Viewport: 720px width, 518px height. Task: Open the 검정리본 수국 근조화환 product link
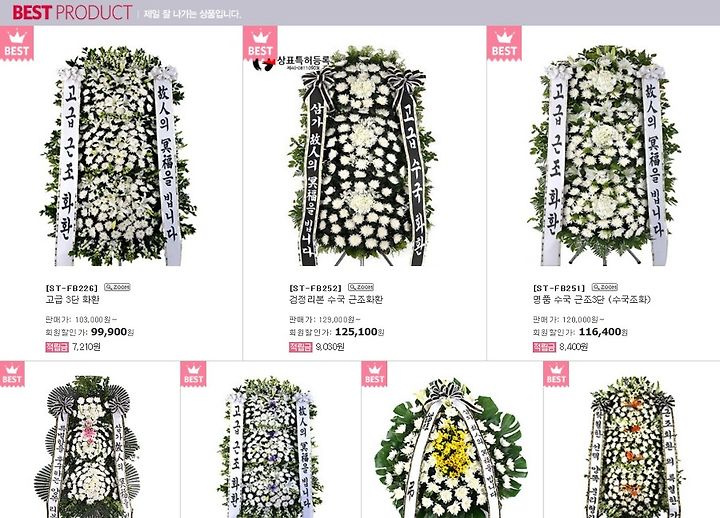tap(336, 300)
